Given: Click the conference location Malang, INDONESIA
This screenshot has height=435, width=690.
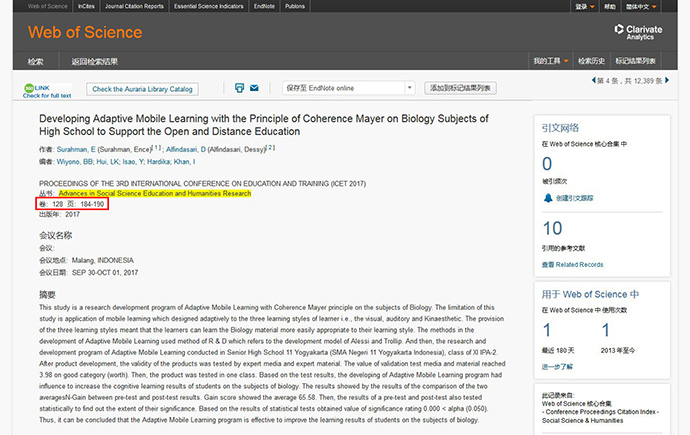Looking at the screenshot, I should pos(103,260).
